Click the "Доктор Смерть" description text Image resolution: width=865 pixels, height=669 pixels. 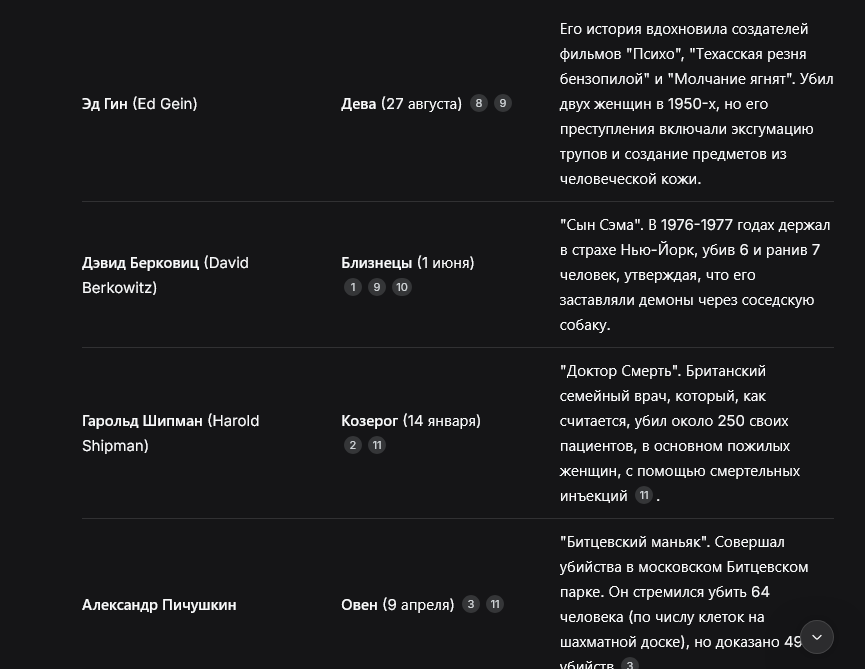click(x=680, y=433)
